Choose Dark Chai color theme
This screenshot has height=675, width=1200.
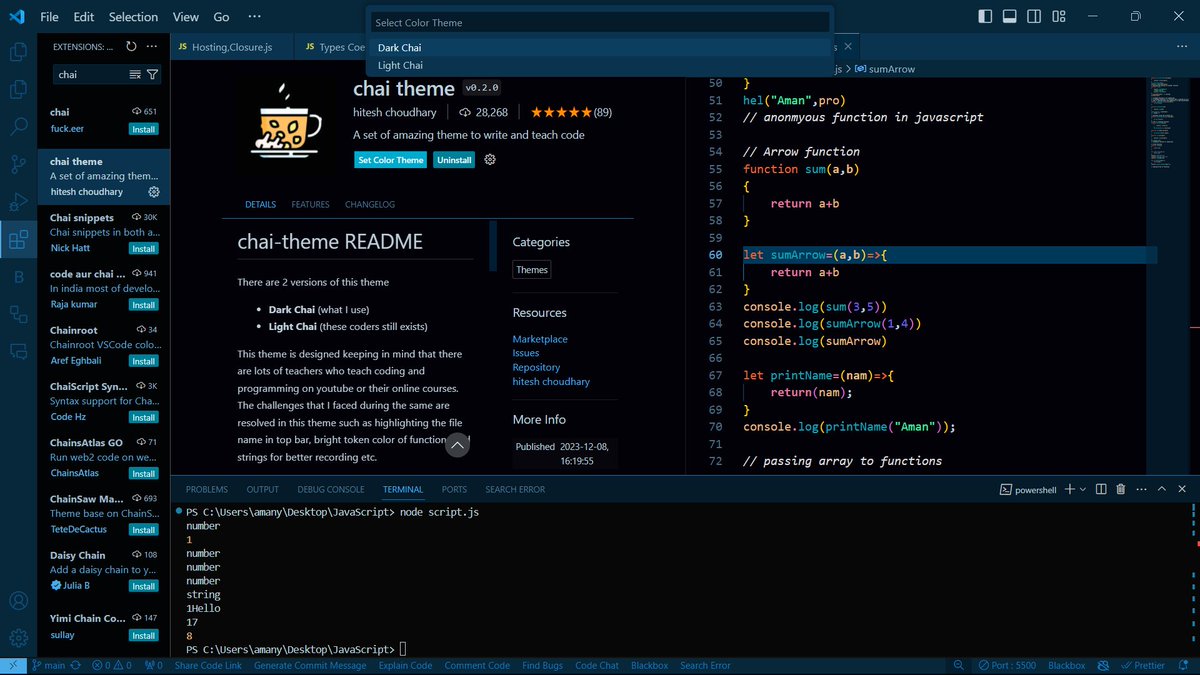(600, 47)
